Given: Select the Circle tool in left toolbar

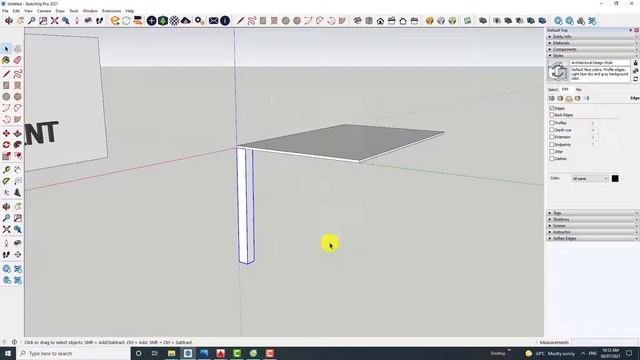Looking at the screenshot, I should [x=6, y=97].
